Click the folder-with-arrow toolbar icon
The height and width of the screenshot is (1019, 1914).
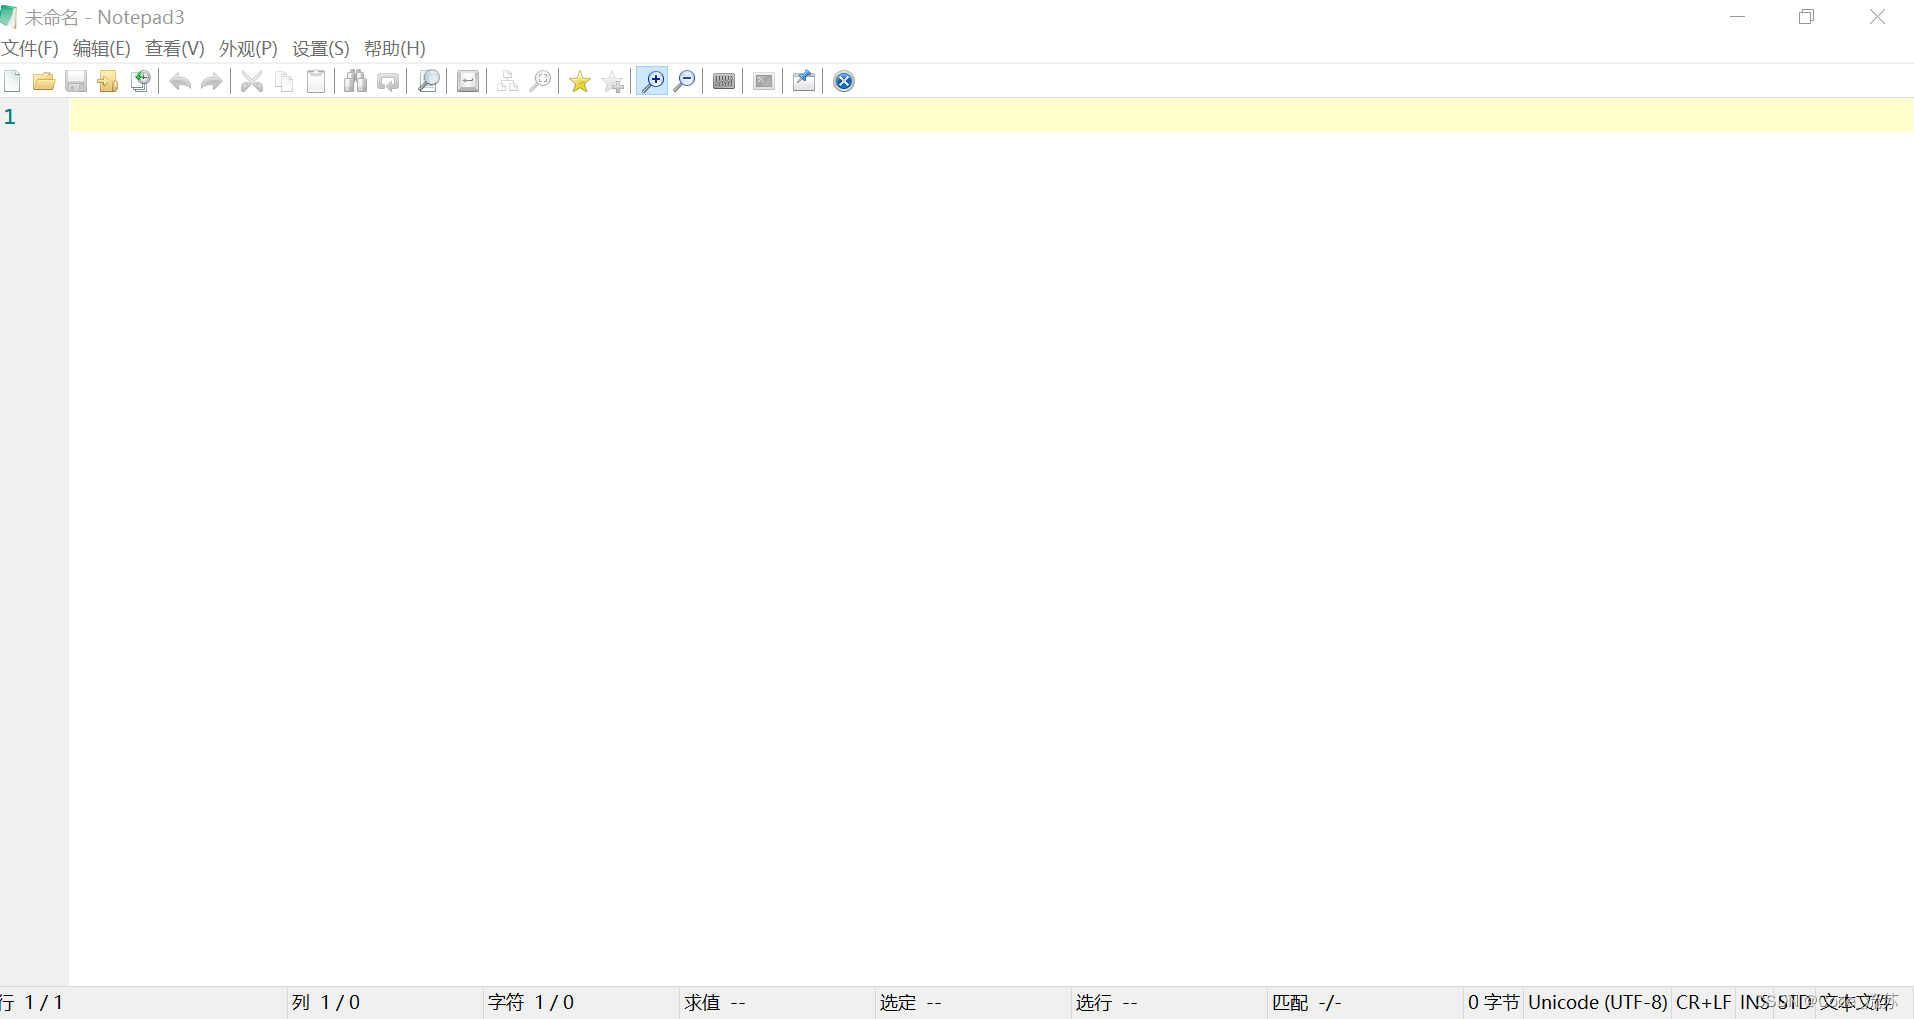click(x=108, y=81)
